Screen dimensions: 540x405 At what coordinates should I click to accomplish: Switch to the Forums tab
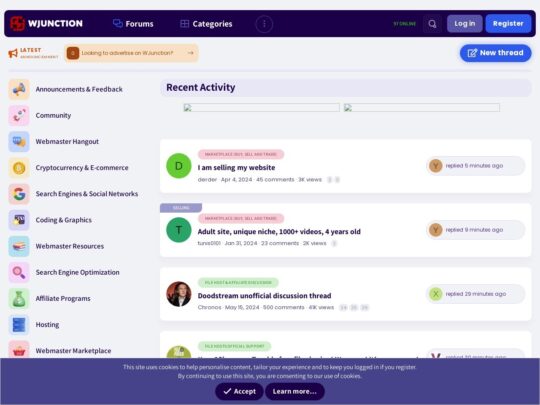[133, 24]
